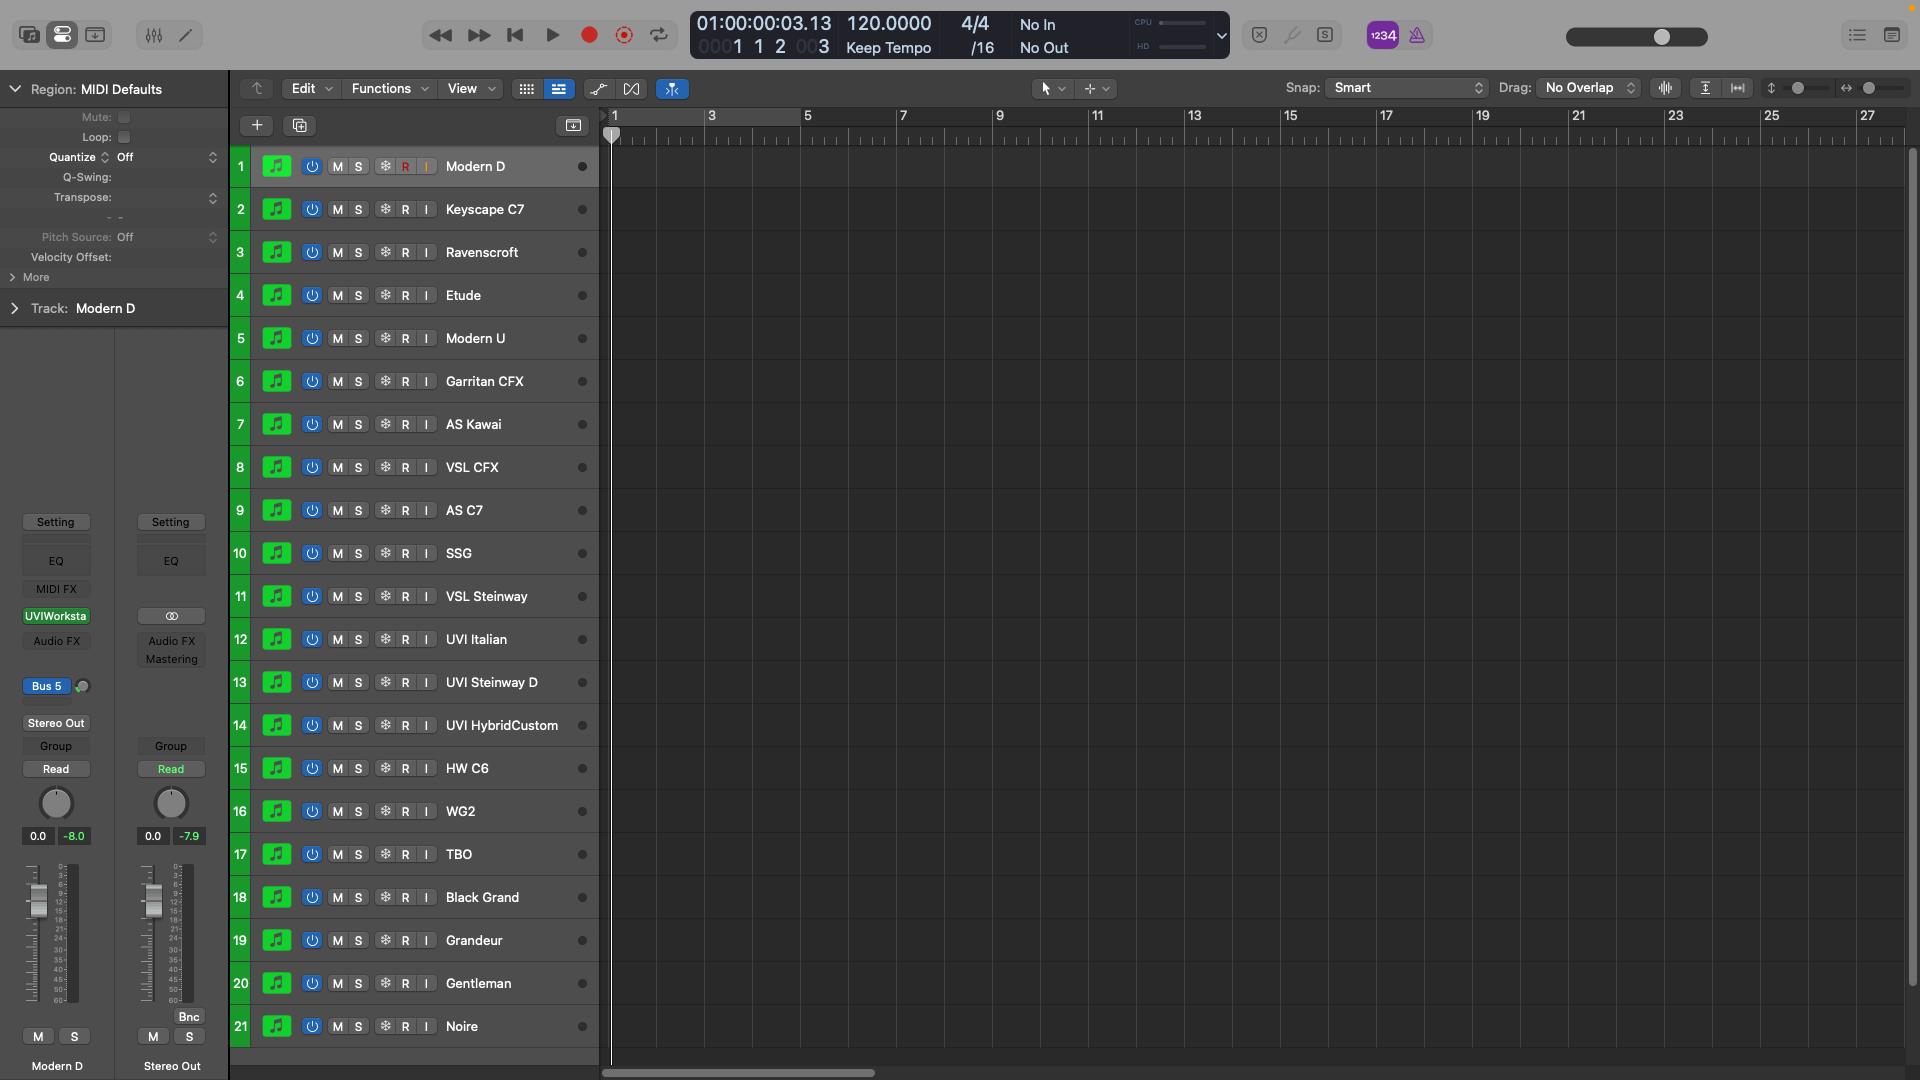Record-enable the Etude track
This screenshot has height=1080, width=1920.
405,296
